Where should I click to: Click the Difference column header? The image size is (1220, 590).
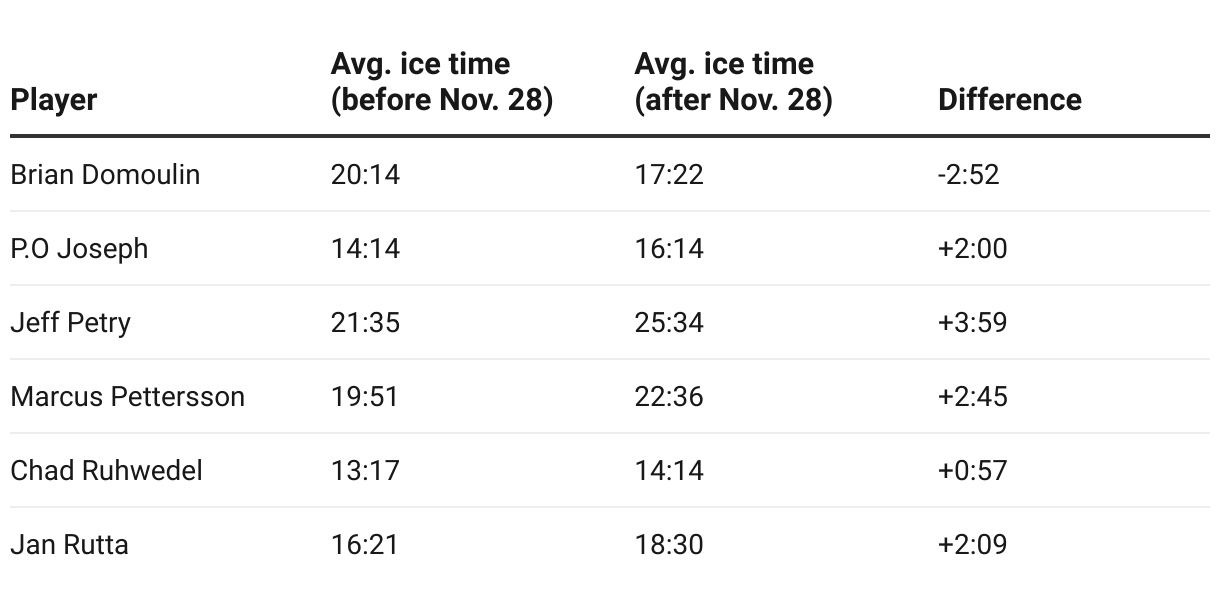(1010, 100)
